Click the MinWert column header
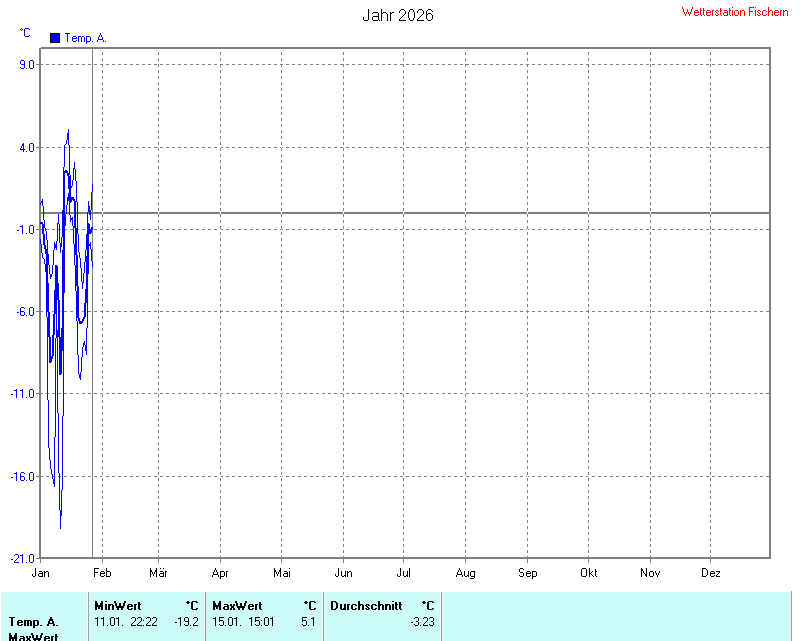The height and width of the screenshot is (641, 800). 118,606
